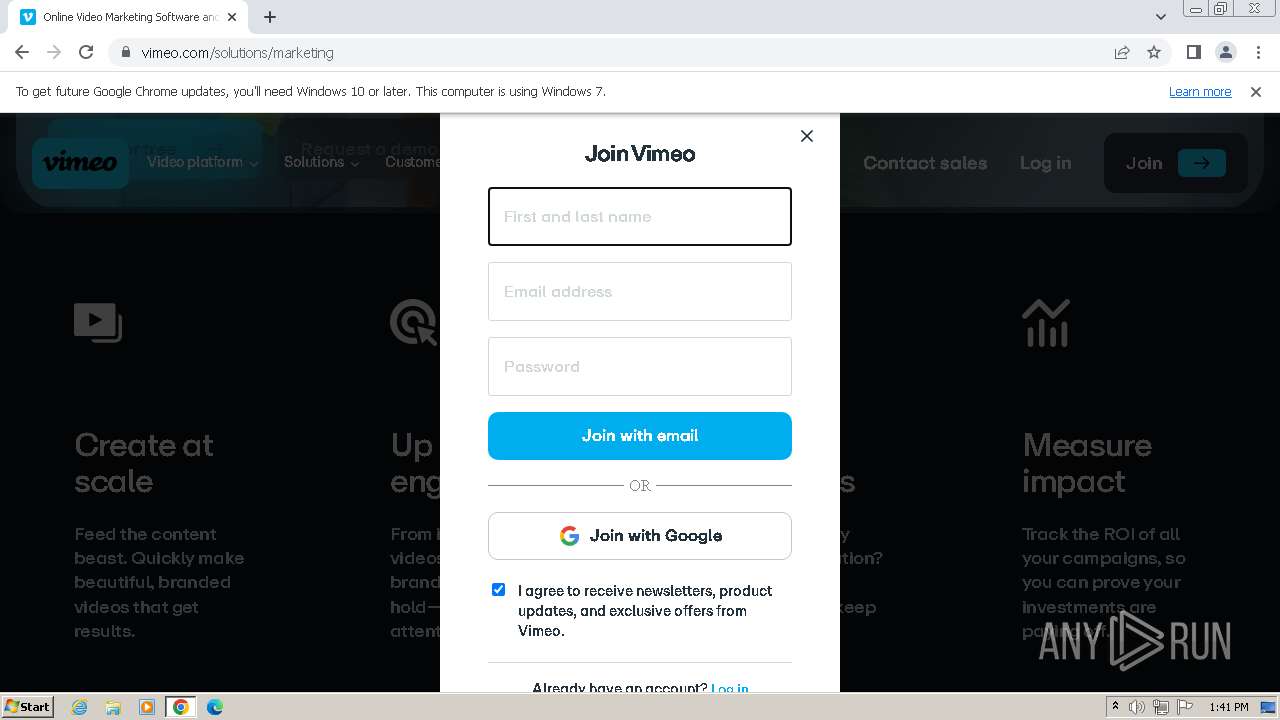Viewport: 1280px width, 720px height.
Task: Focus the First and last name field
Action: pyautogui.click(x=640, y=216)
